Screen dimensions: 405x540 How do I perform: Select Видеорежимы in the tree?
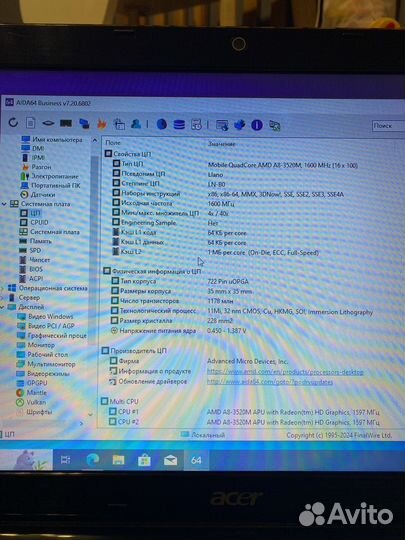48,373
